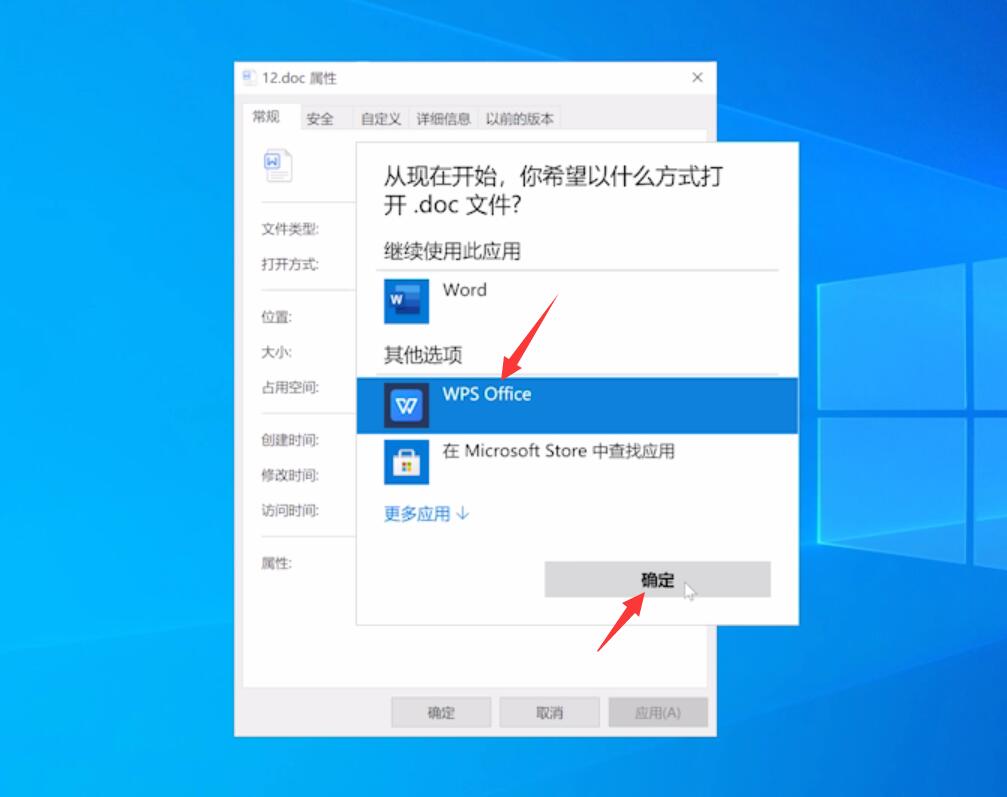The height and width of the screenshot is (797, 1007).
Task: Switch to the 安全 tab
Action: 318,117
